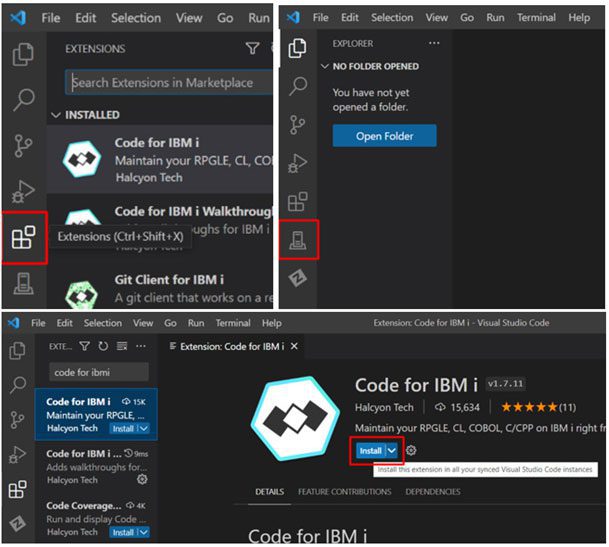Open View menu in bottom window
This screenshot has width=609, height=547.
pyautogui.click(x=143, y=323)
